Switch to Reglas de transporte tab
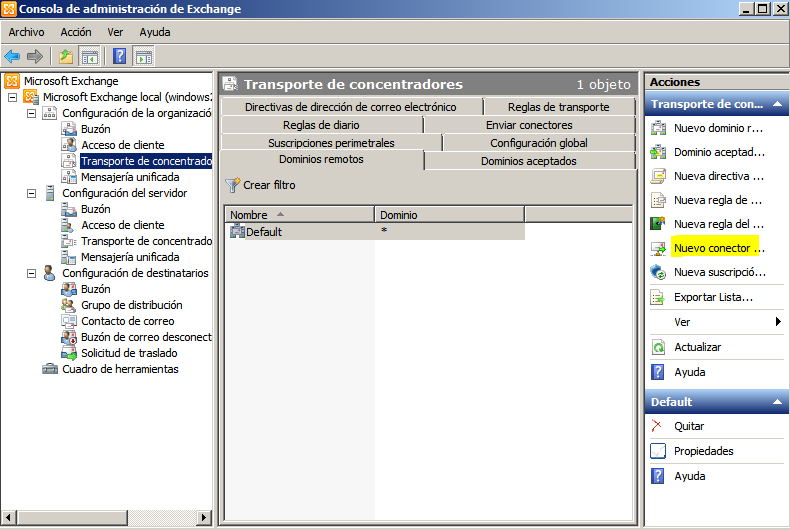Image resolution: width=790 pixels, height=530 pixels. coord(559,107)
